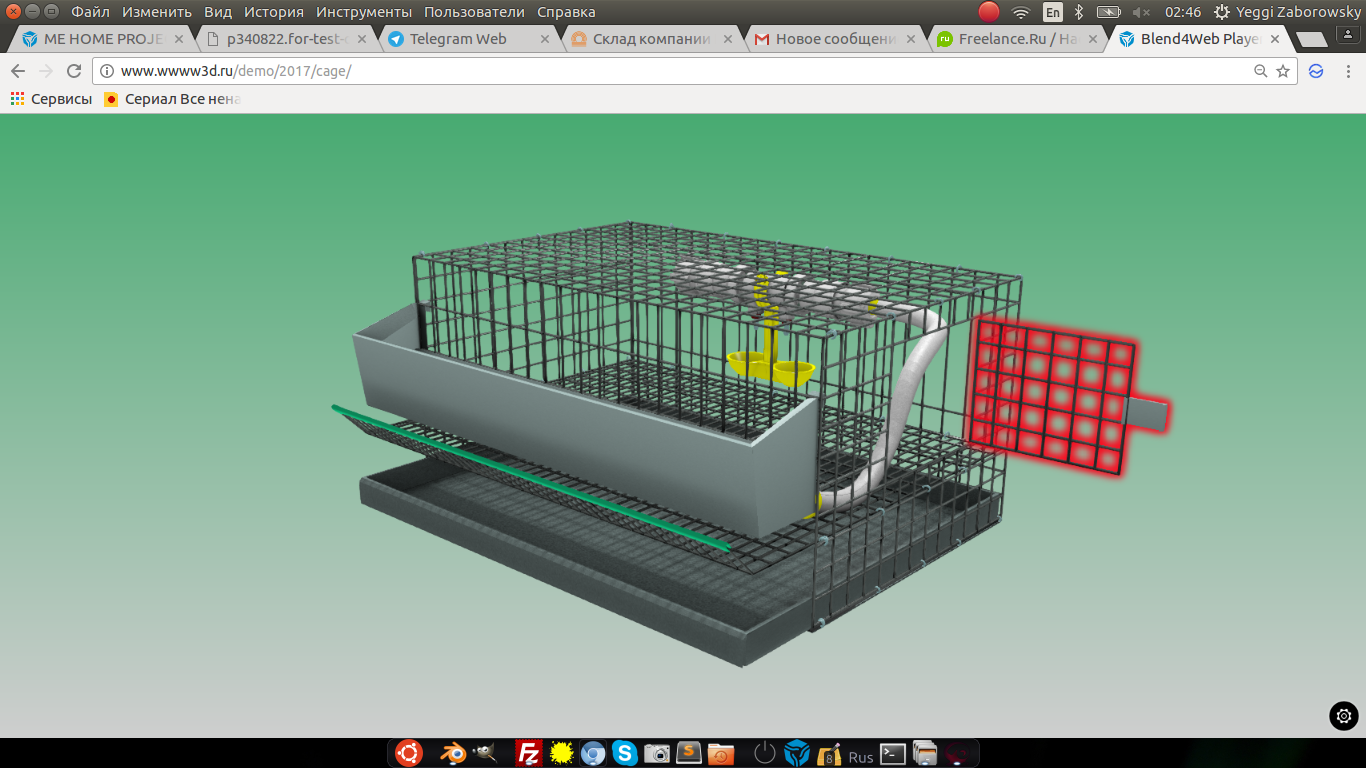This screenshot has height=768, width=1366.
Task: Switch to the ME HOME PROJECT tab
Action: 103,39
